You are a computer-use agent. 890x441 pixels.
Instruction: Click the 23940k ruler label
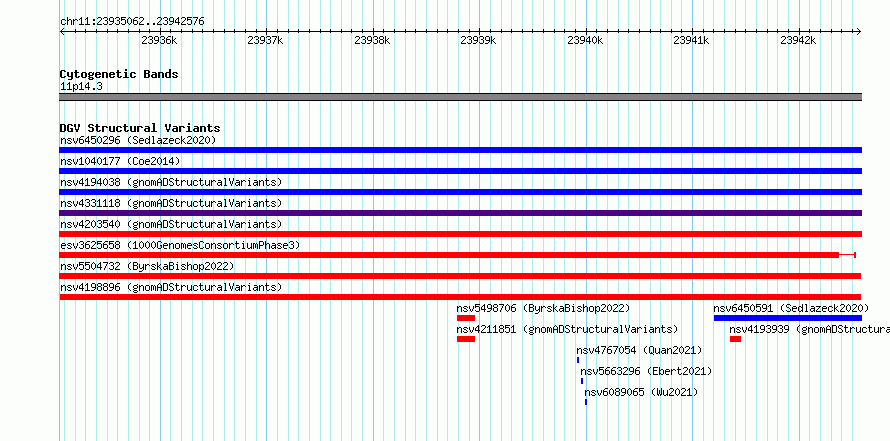[586, 40]
